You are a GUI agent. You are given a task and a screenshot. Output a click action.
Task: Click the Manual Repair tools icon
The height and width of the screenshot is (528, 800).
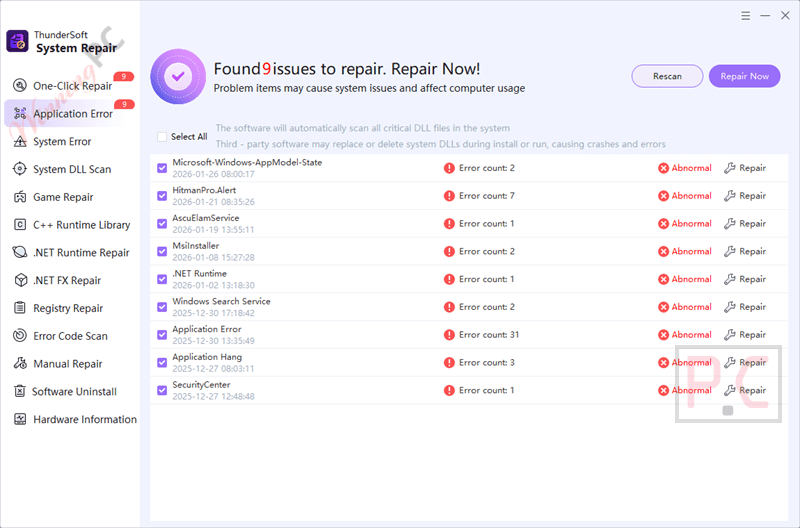tap(20, 363)
